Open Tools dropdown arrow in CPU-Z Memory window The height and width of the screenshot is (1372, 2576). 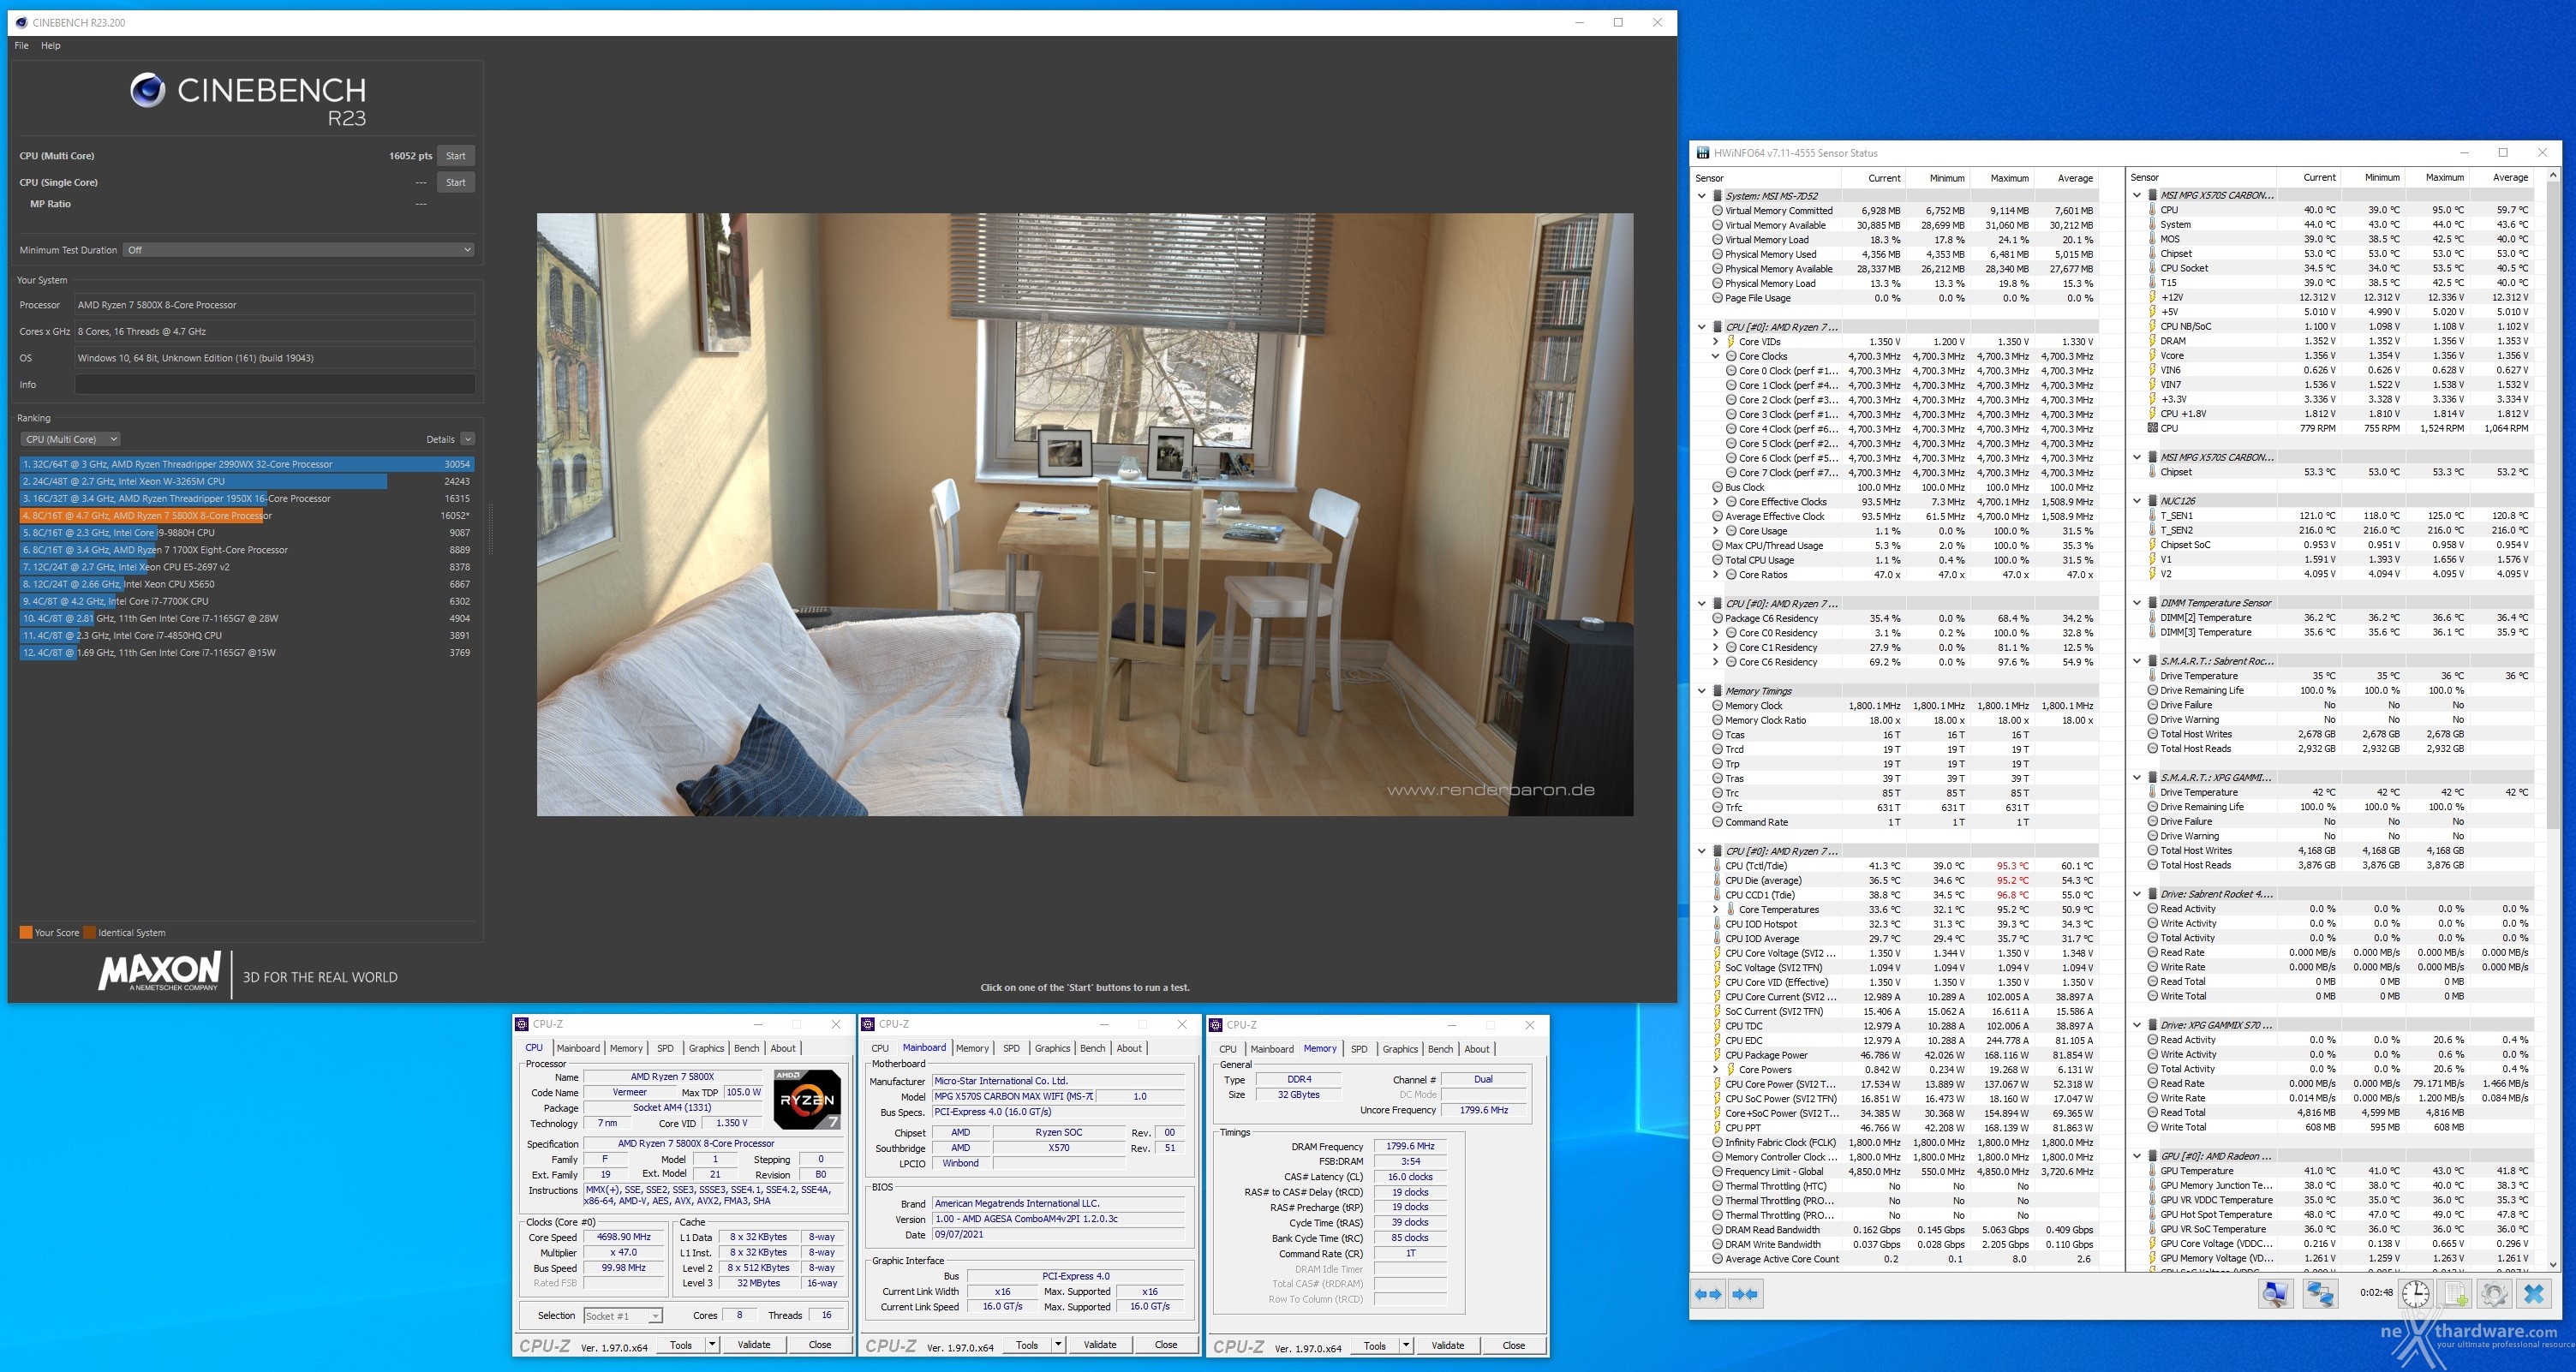coord(1406,1346)
